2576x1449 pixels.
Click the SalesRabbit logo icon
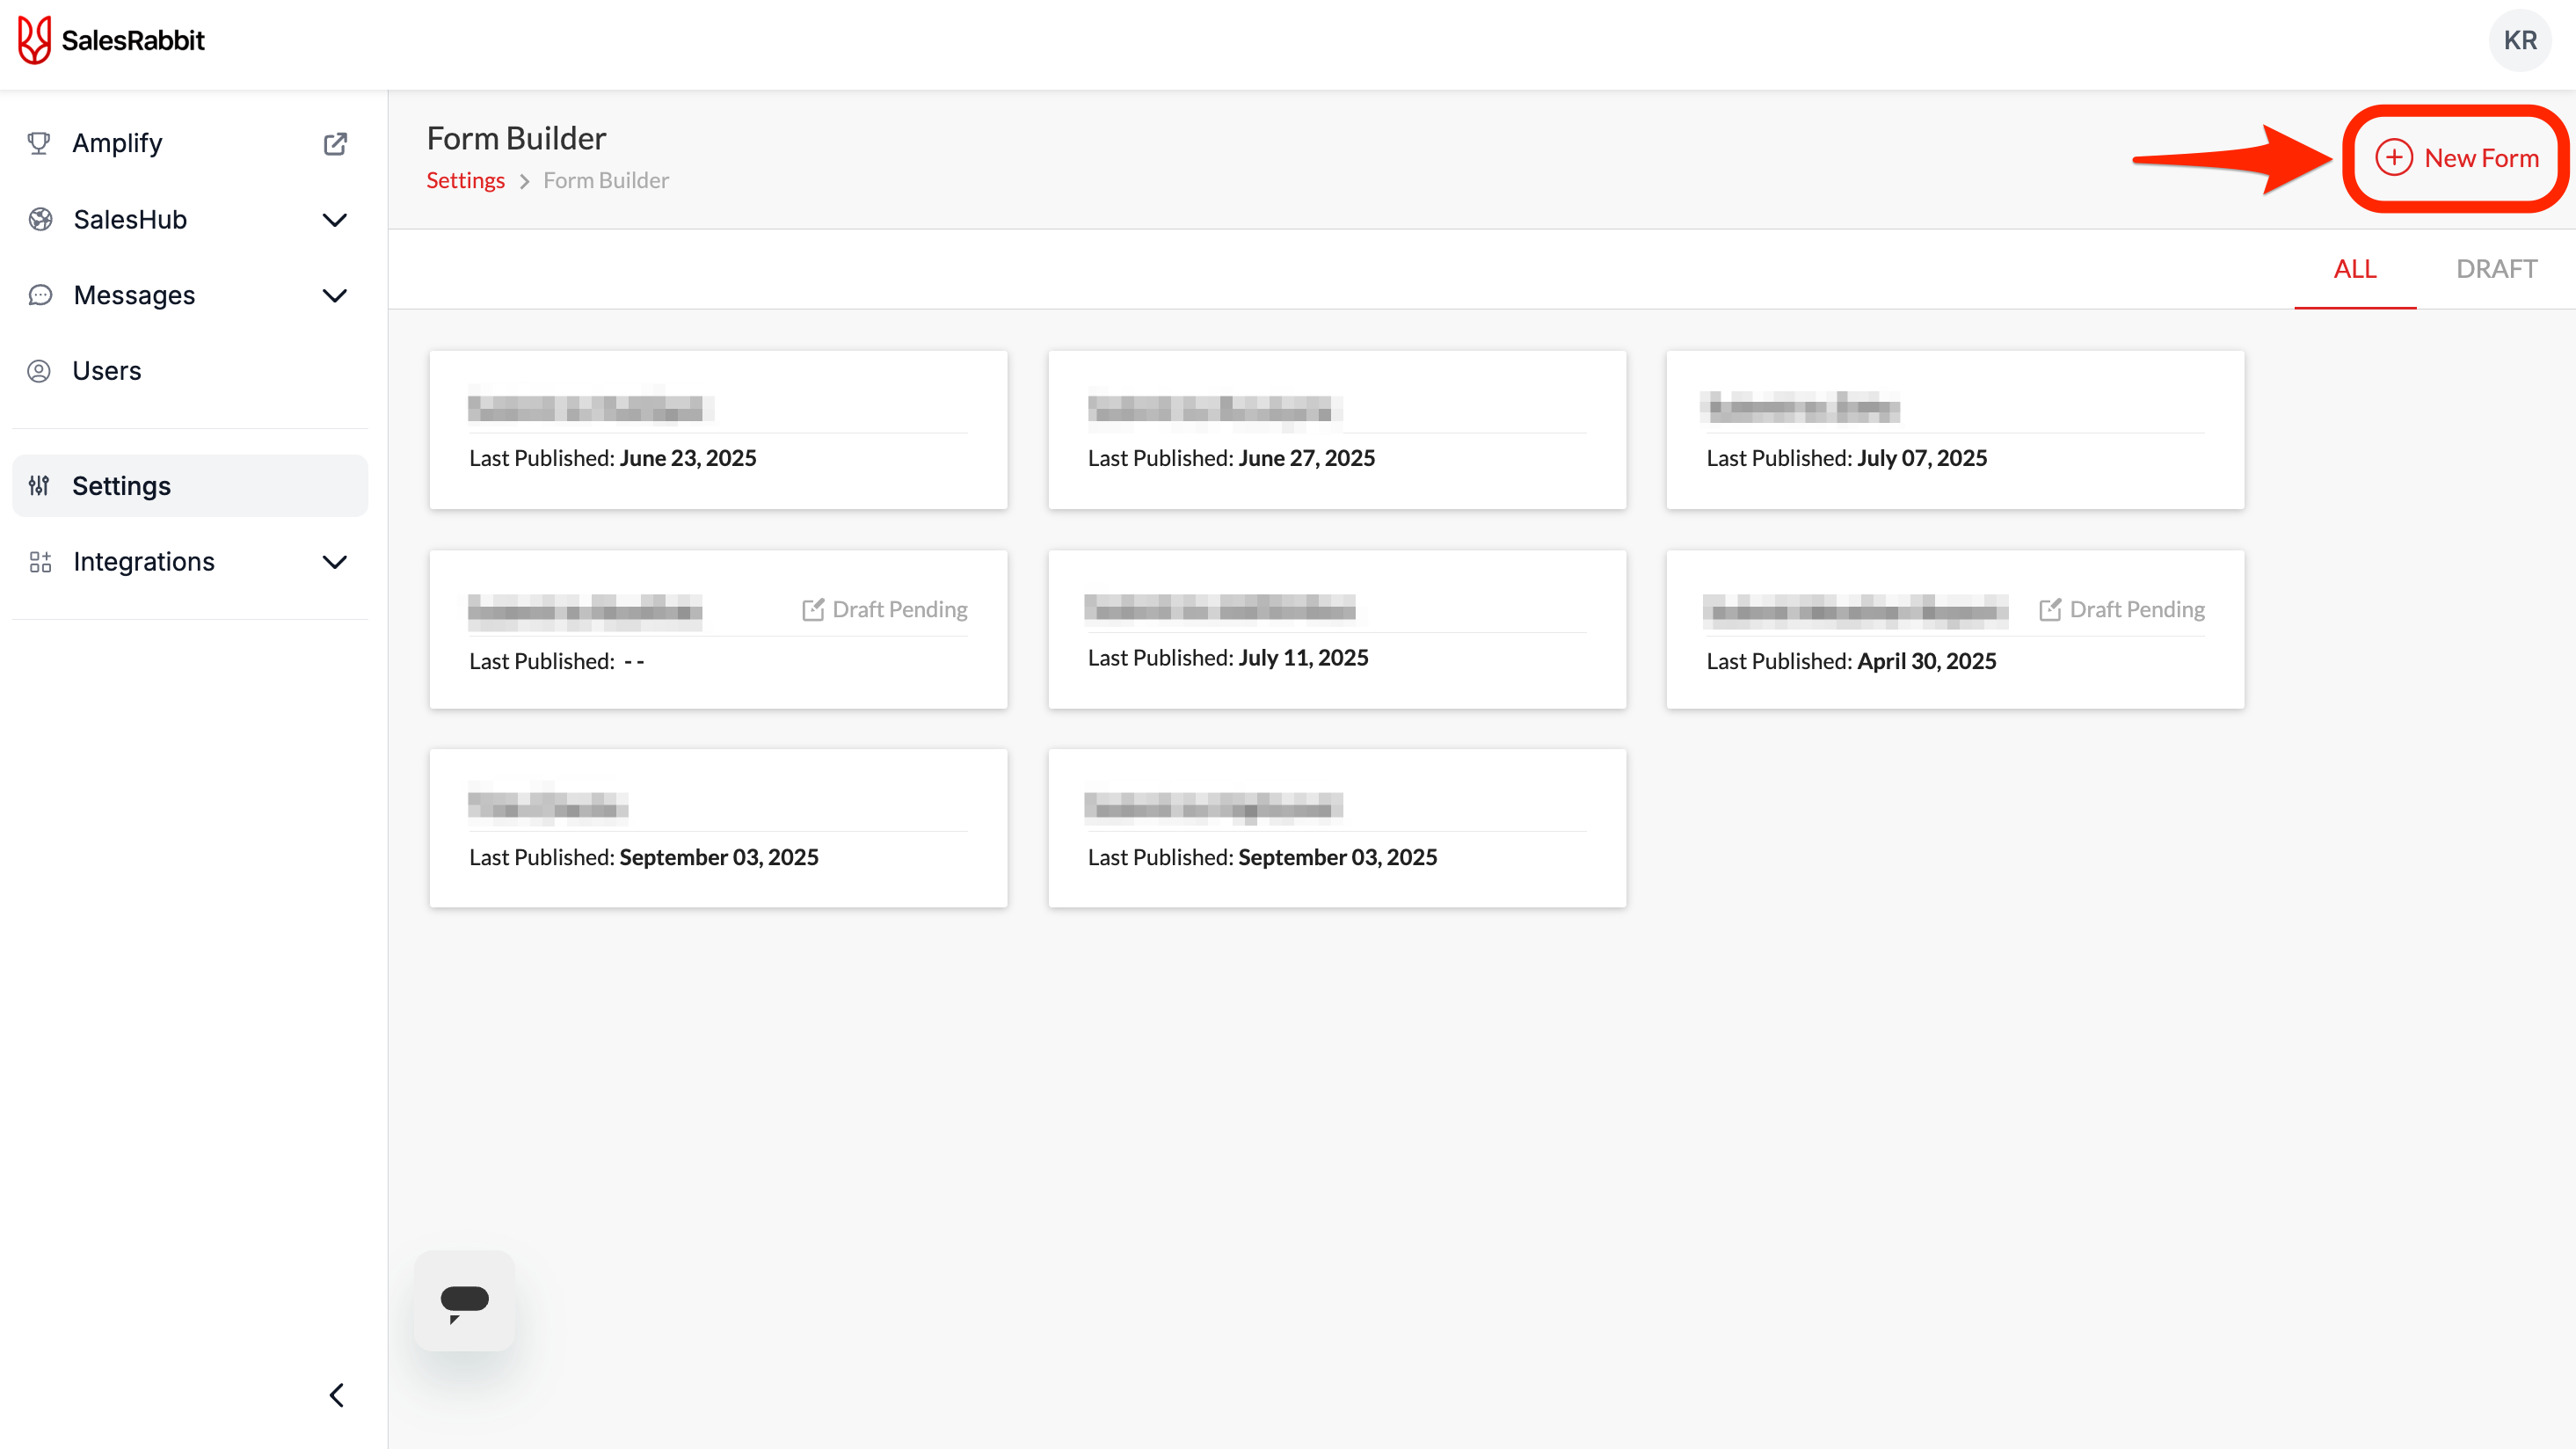click(34, 40)
